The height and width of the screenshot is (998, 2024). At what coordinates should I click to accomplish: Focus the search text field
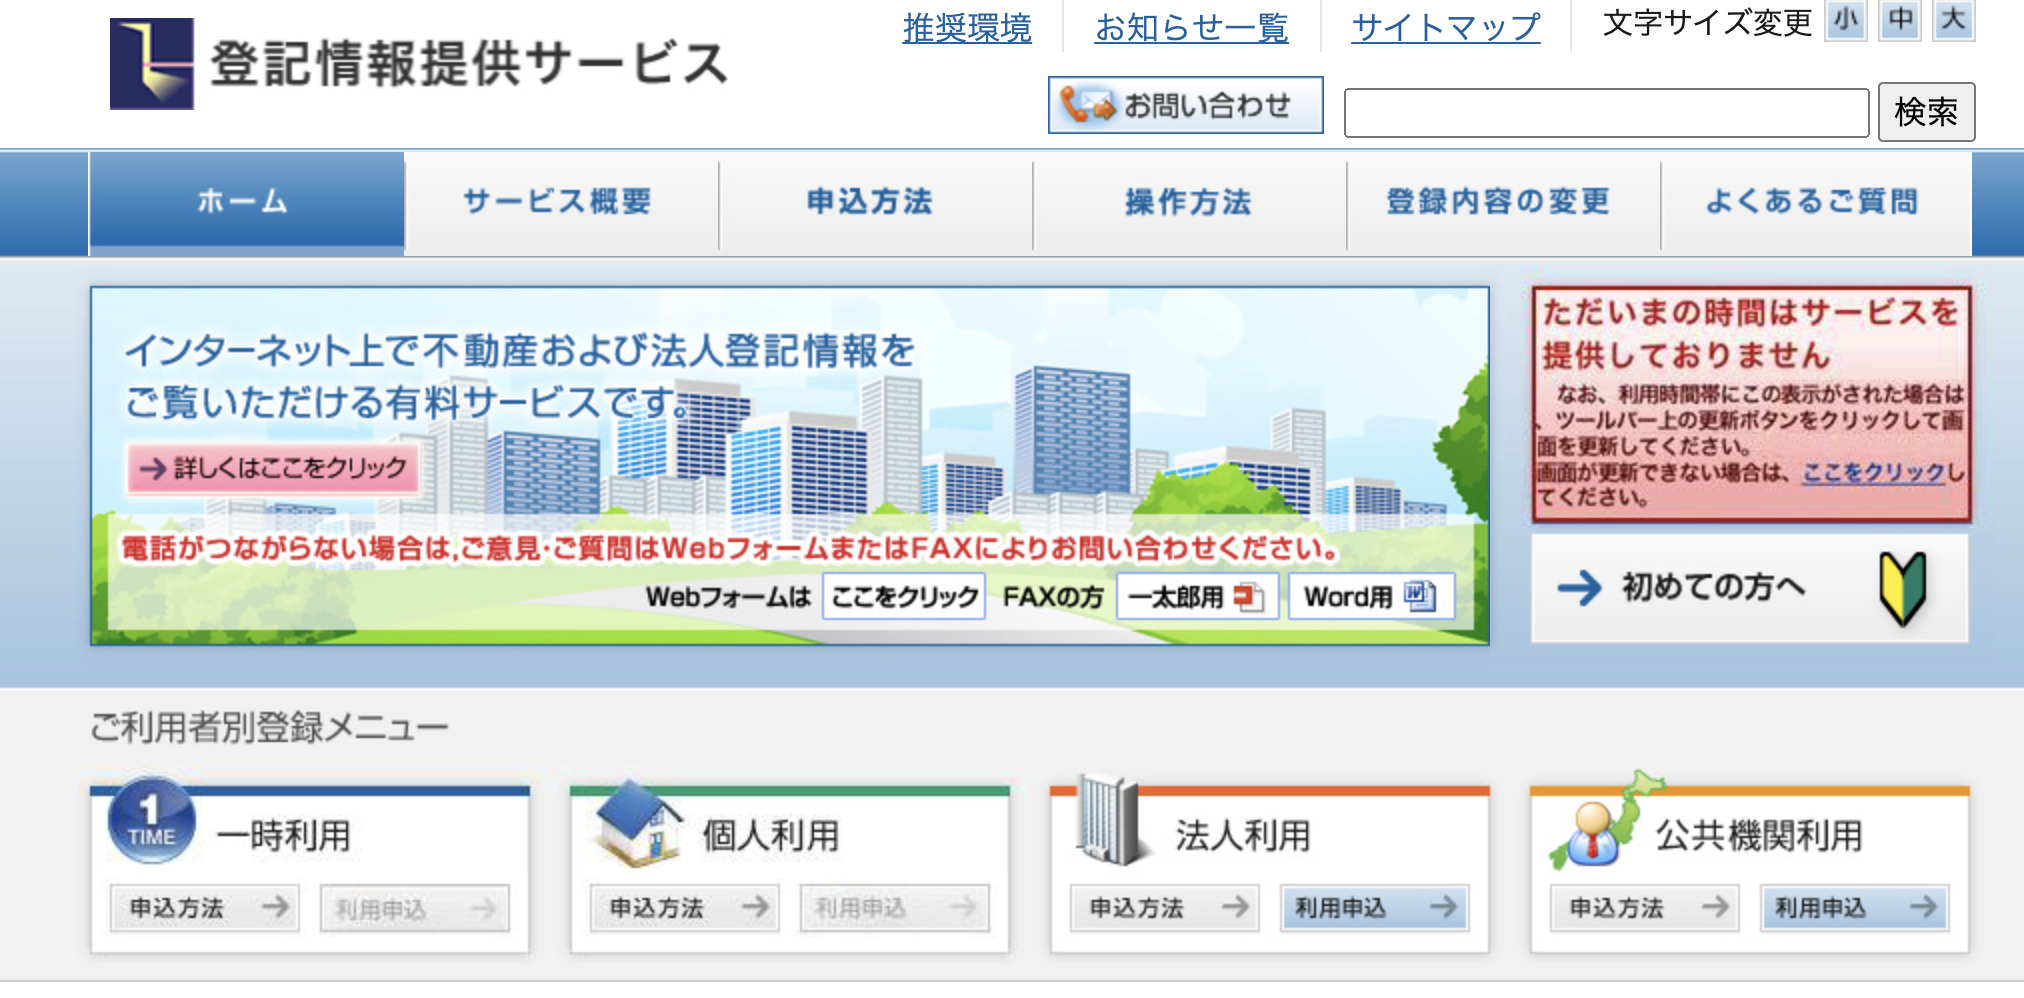pos(1605,113)
